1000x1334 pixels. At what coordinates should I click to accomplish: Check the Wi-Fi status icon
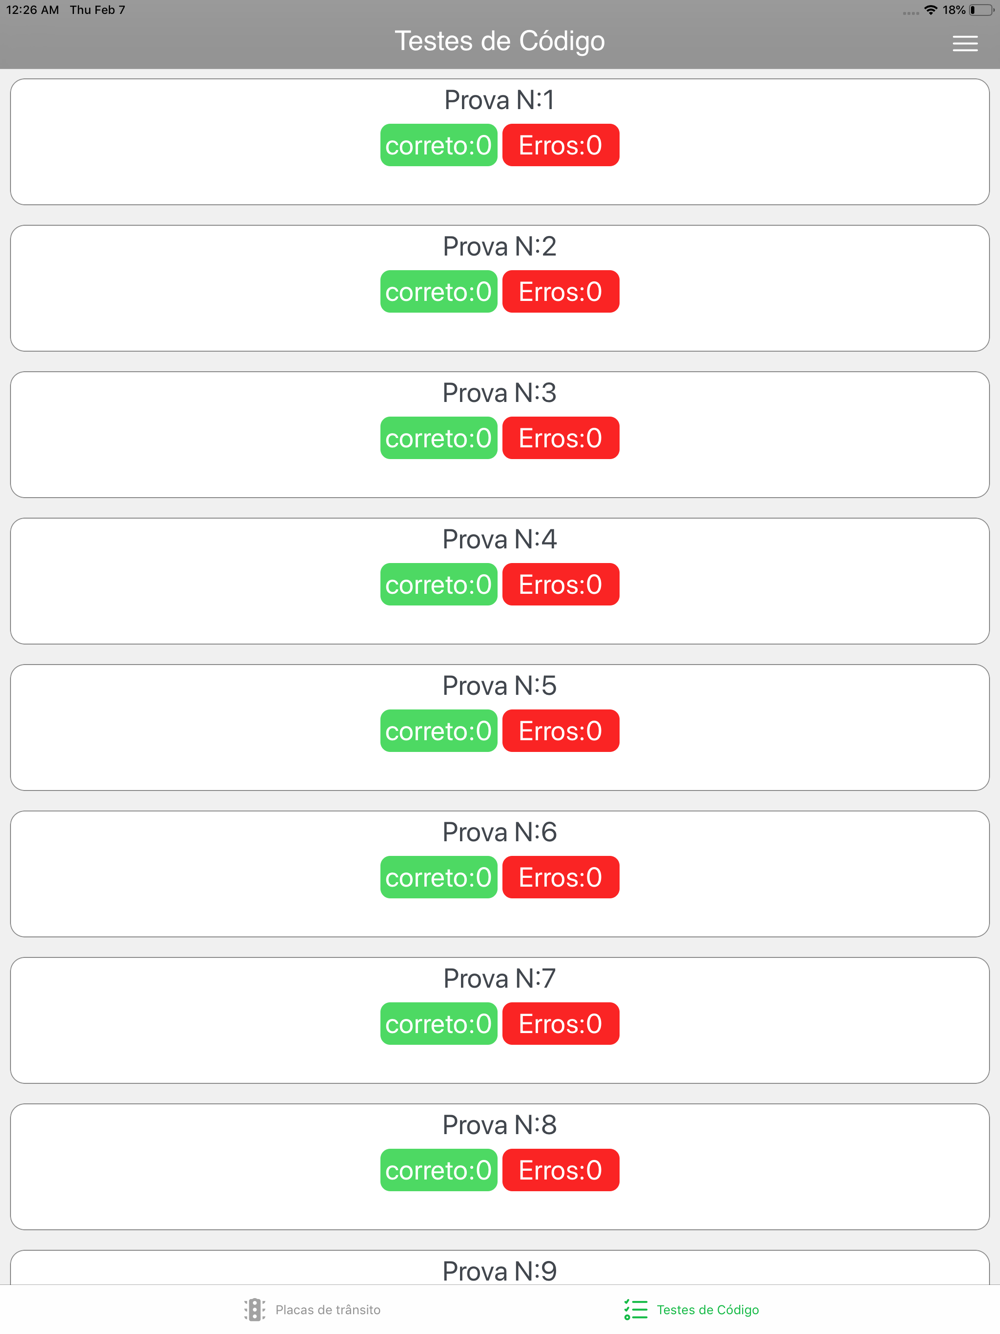931,10
